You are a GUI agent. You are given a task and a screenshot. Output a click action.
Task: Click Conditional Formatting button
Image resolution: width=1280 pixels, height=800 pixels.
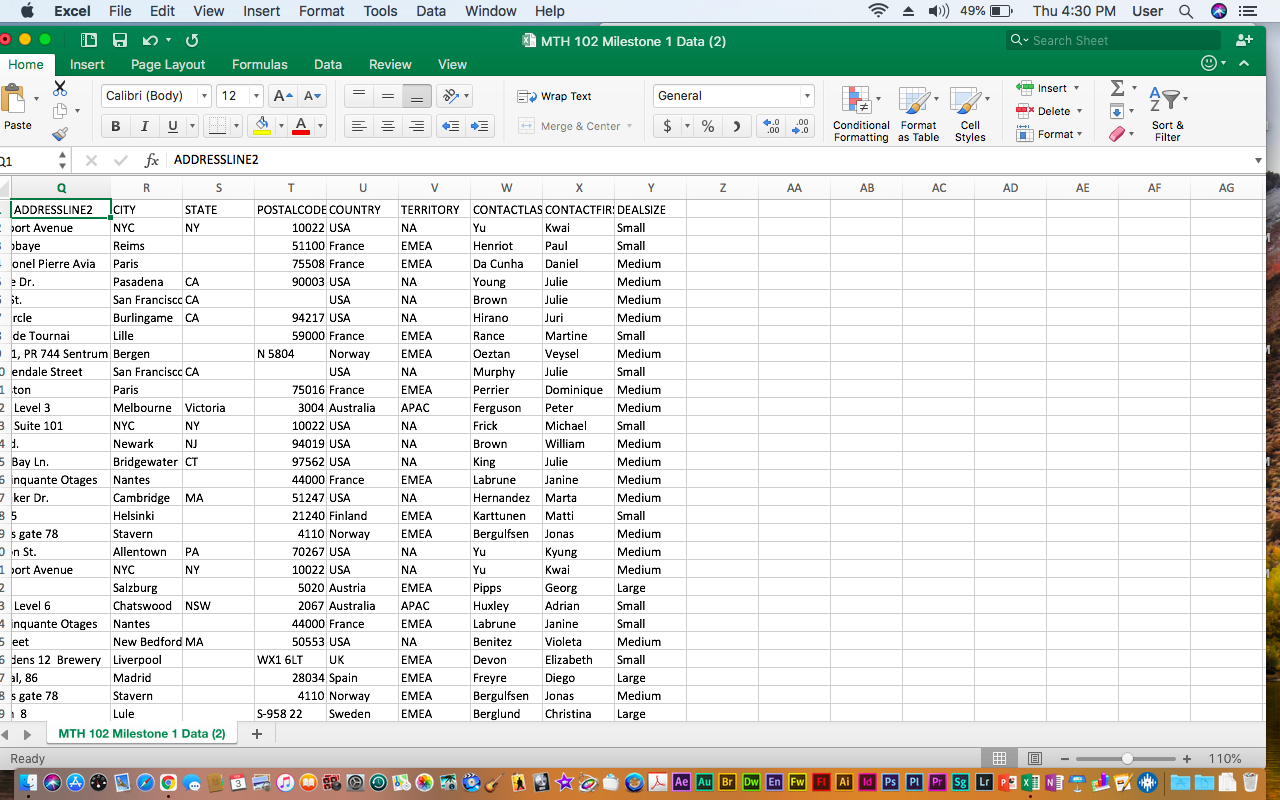click(x=861, y=113)
